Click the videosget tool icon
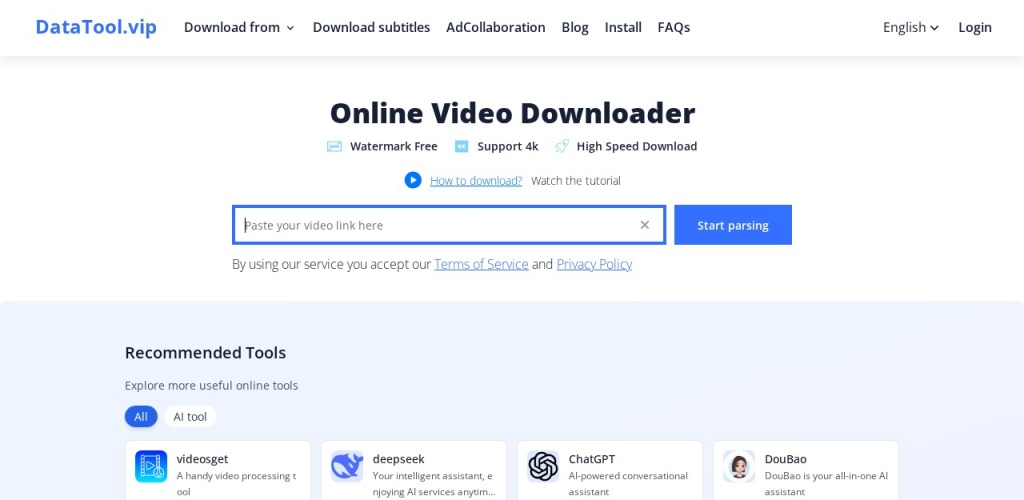Screen dimensions: 1024x500 pyautogui.click(x=151, y=466)
